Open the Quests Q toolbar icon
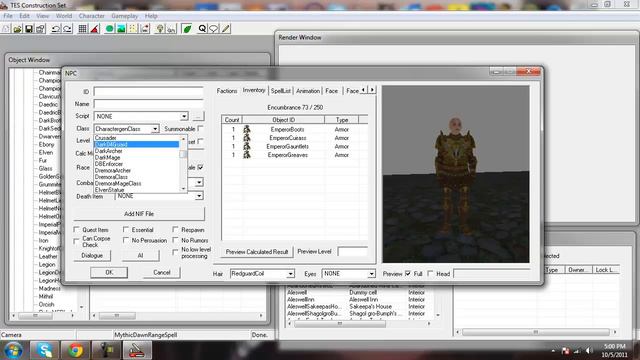 (x=202, y=29)
